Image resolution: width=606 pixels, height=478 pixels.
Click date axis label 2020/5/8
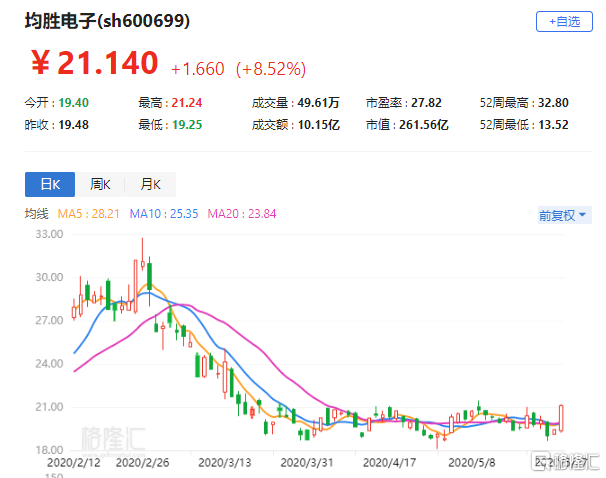click(472, 463)
